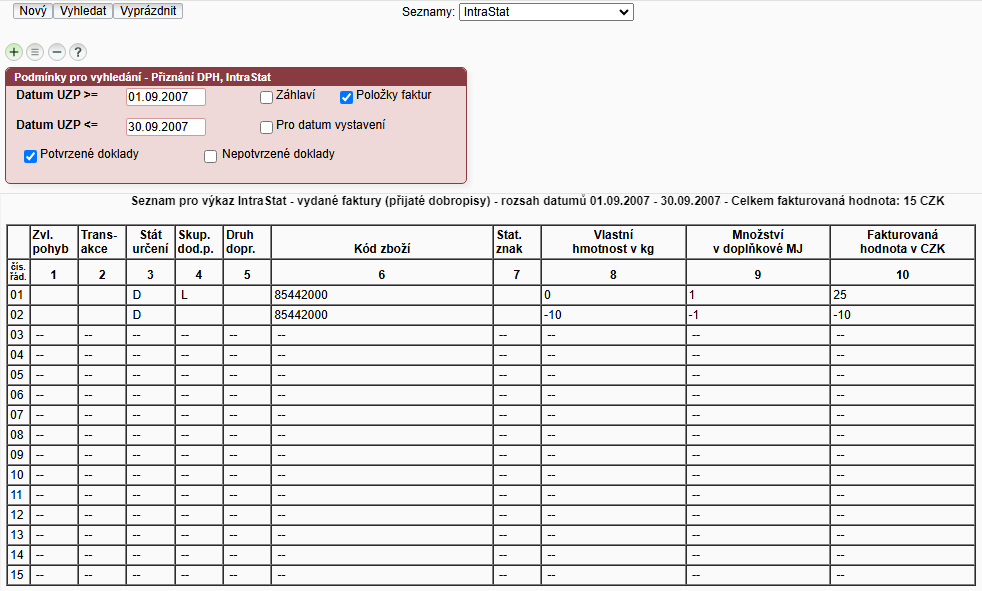
Task: Click the search conditions panel title bar
Action: (236, 76)
